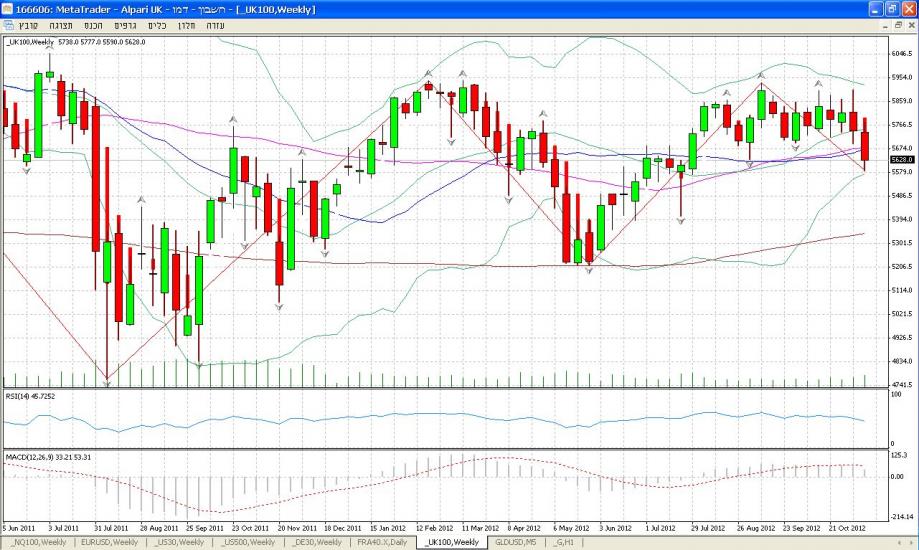Image resolution: width=919 pixels, height=550 pixels.
Task: Select the _G,H1 chart tab
Action: [x=566, y=542]
